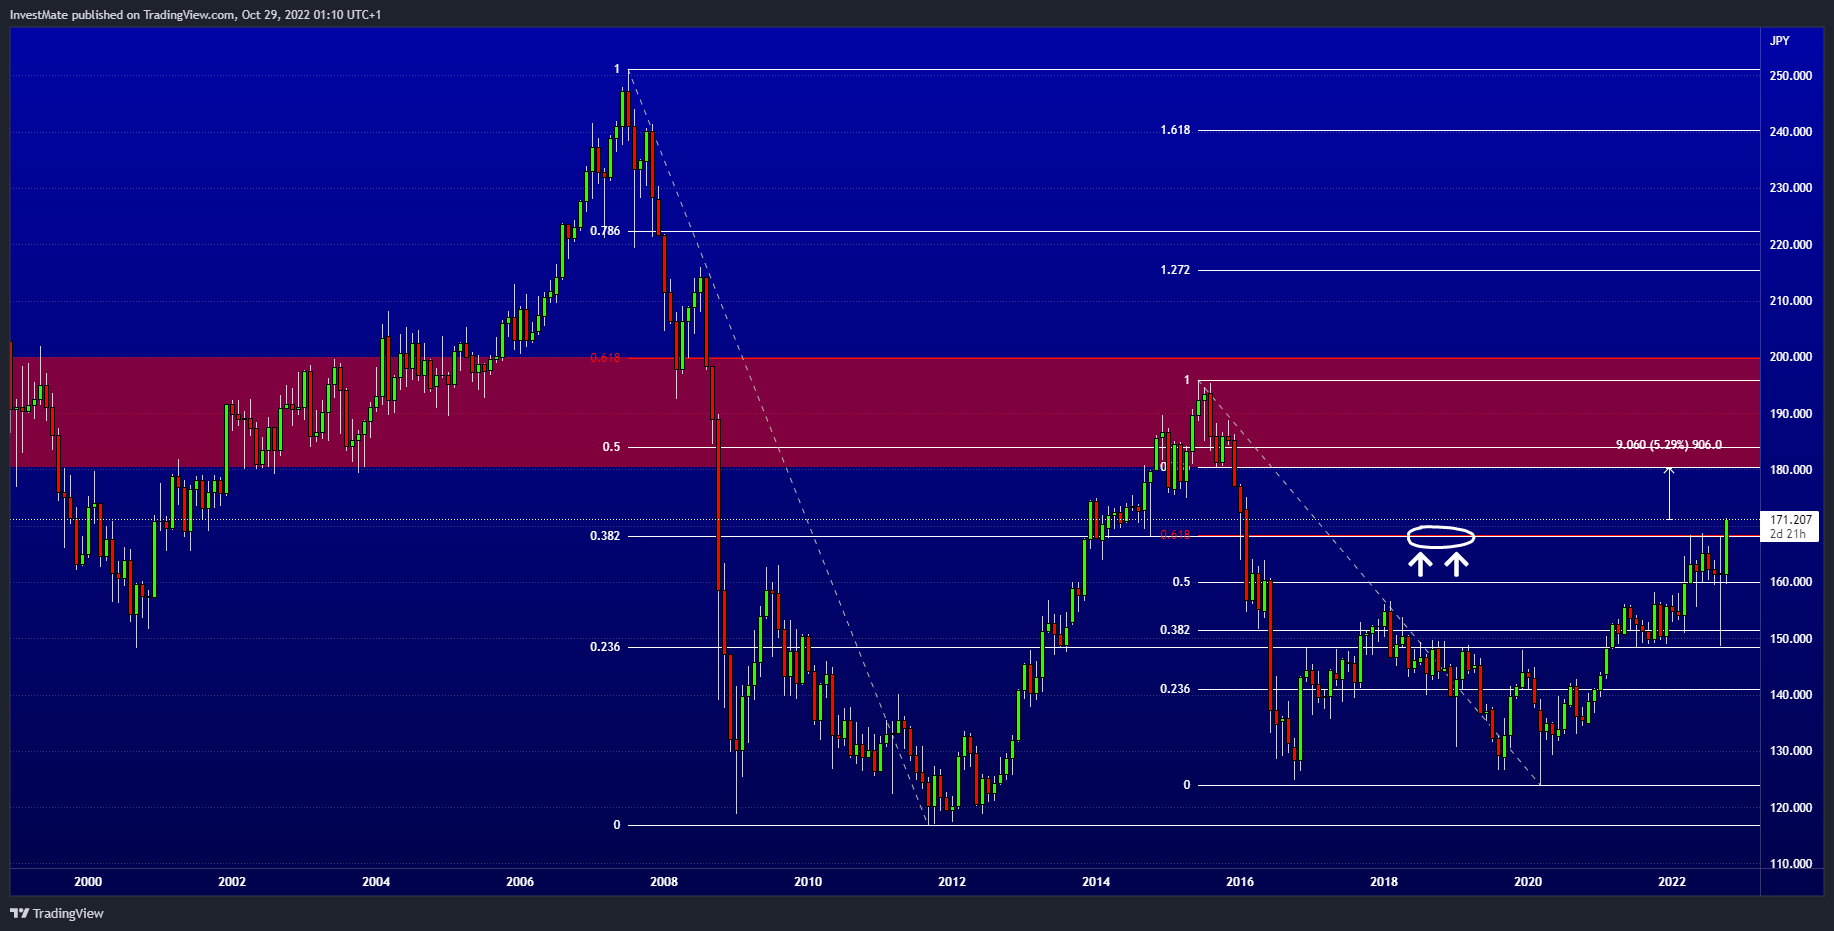Select the 0.786 Fibonacci level label
Viewport: 1834px width, 931px height.
[605, 231]
